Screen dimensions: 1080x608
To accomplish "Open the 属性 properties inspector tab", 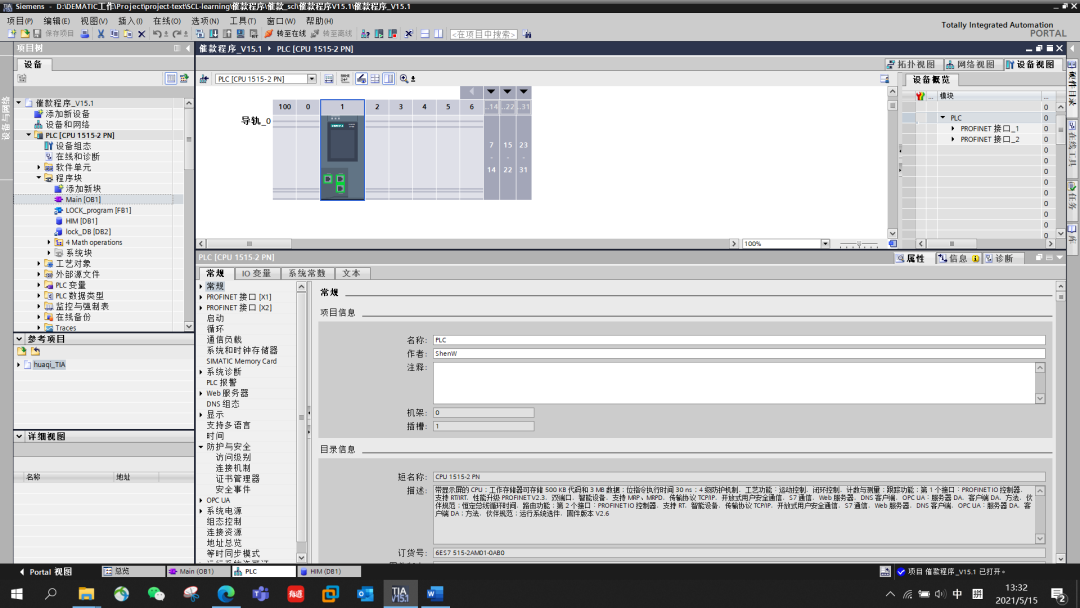I will (x=911, y=258).
